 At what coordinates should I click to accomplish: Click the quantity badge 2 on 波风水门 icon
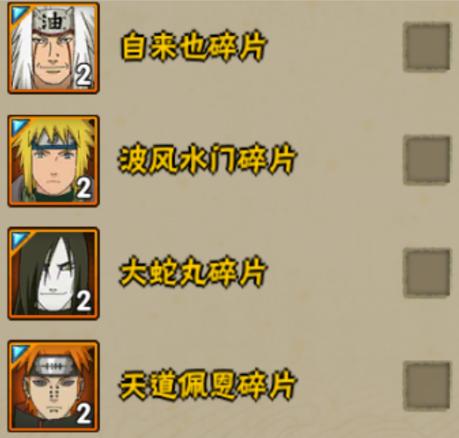tap(83, 188)
